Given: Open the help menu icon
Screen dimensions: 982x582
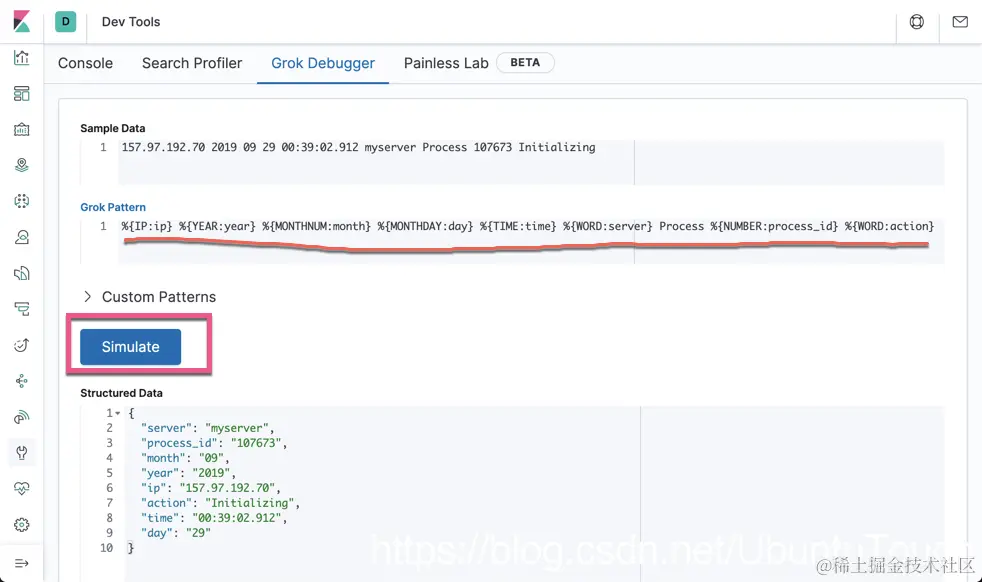Looking at the screenshot, I should 916,22.
